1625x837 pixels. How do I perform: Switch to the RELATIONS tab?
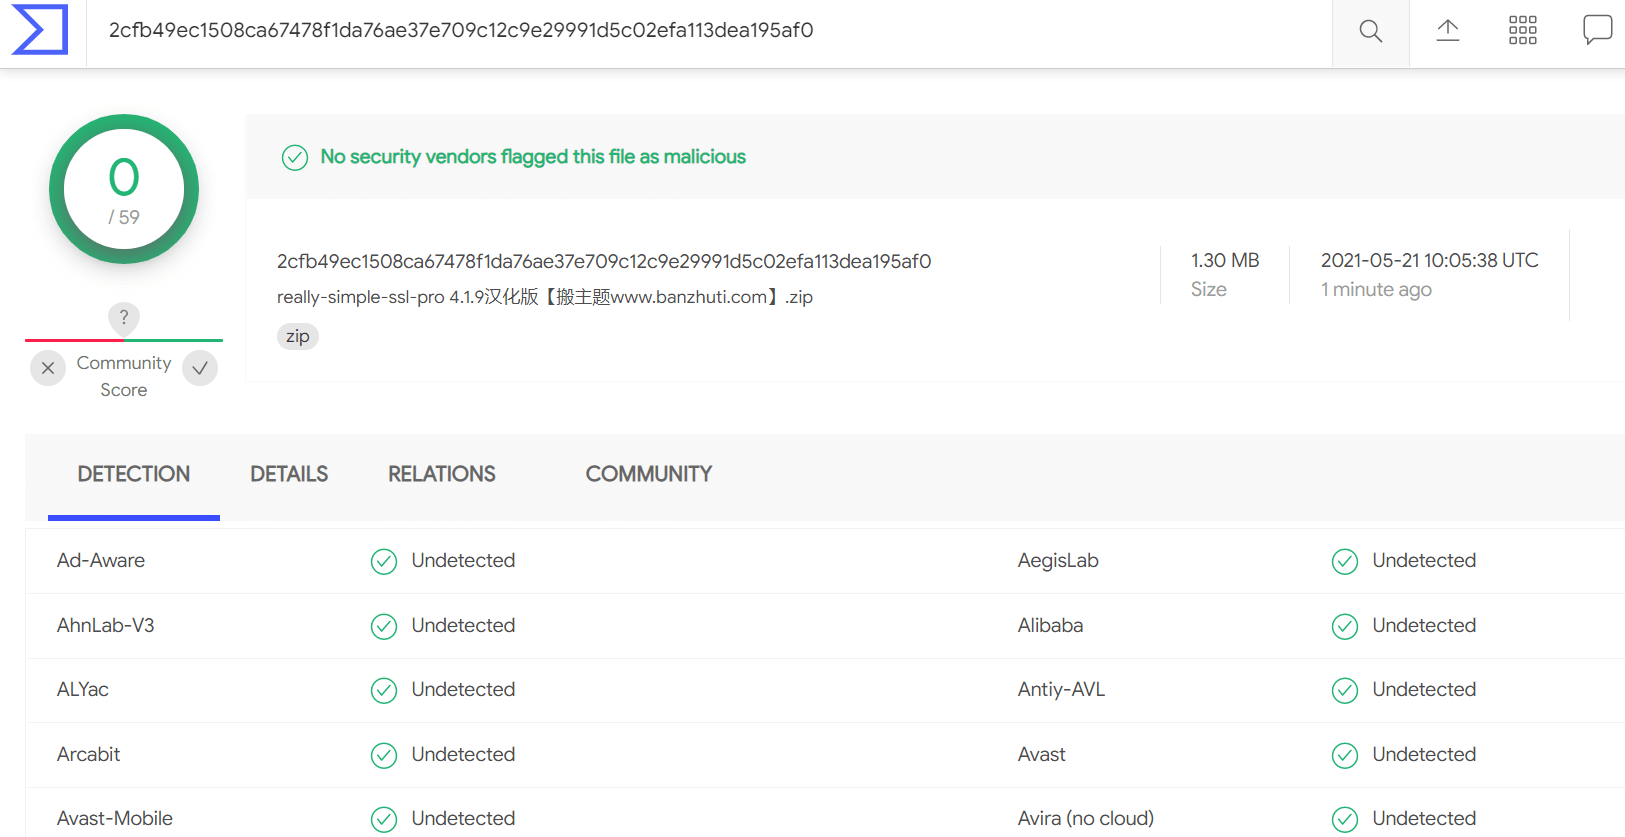coord(442,474)
